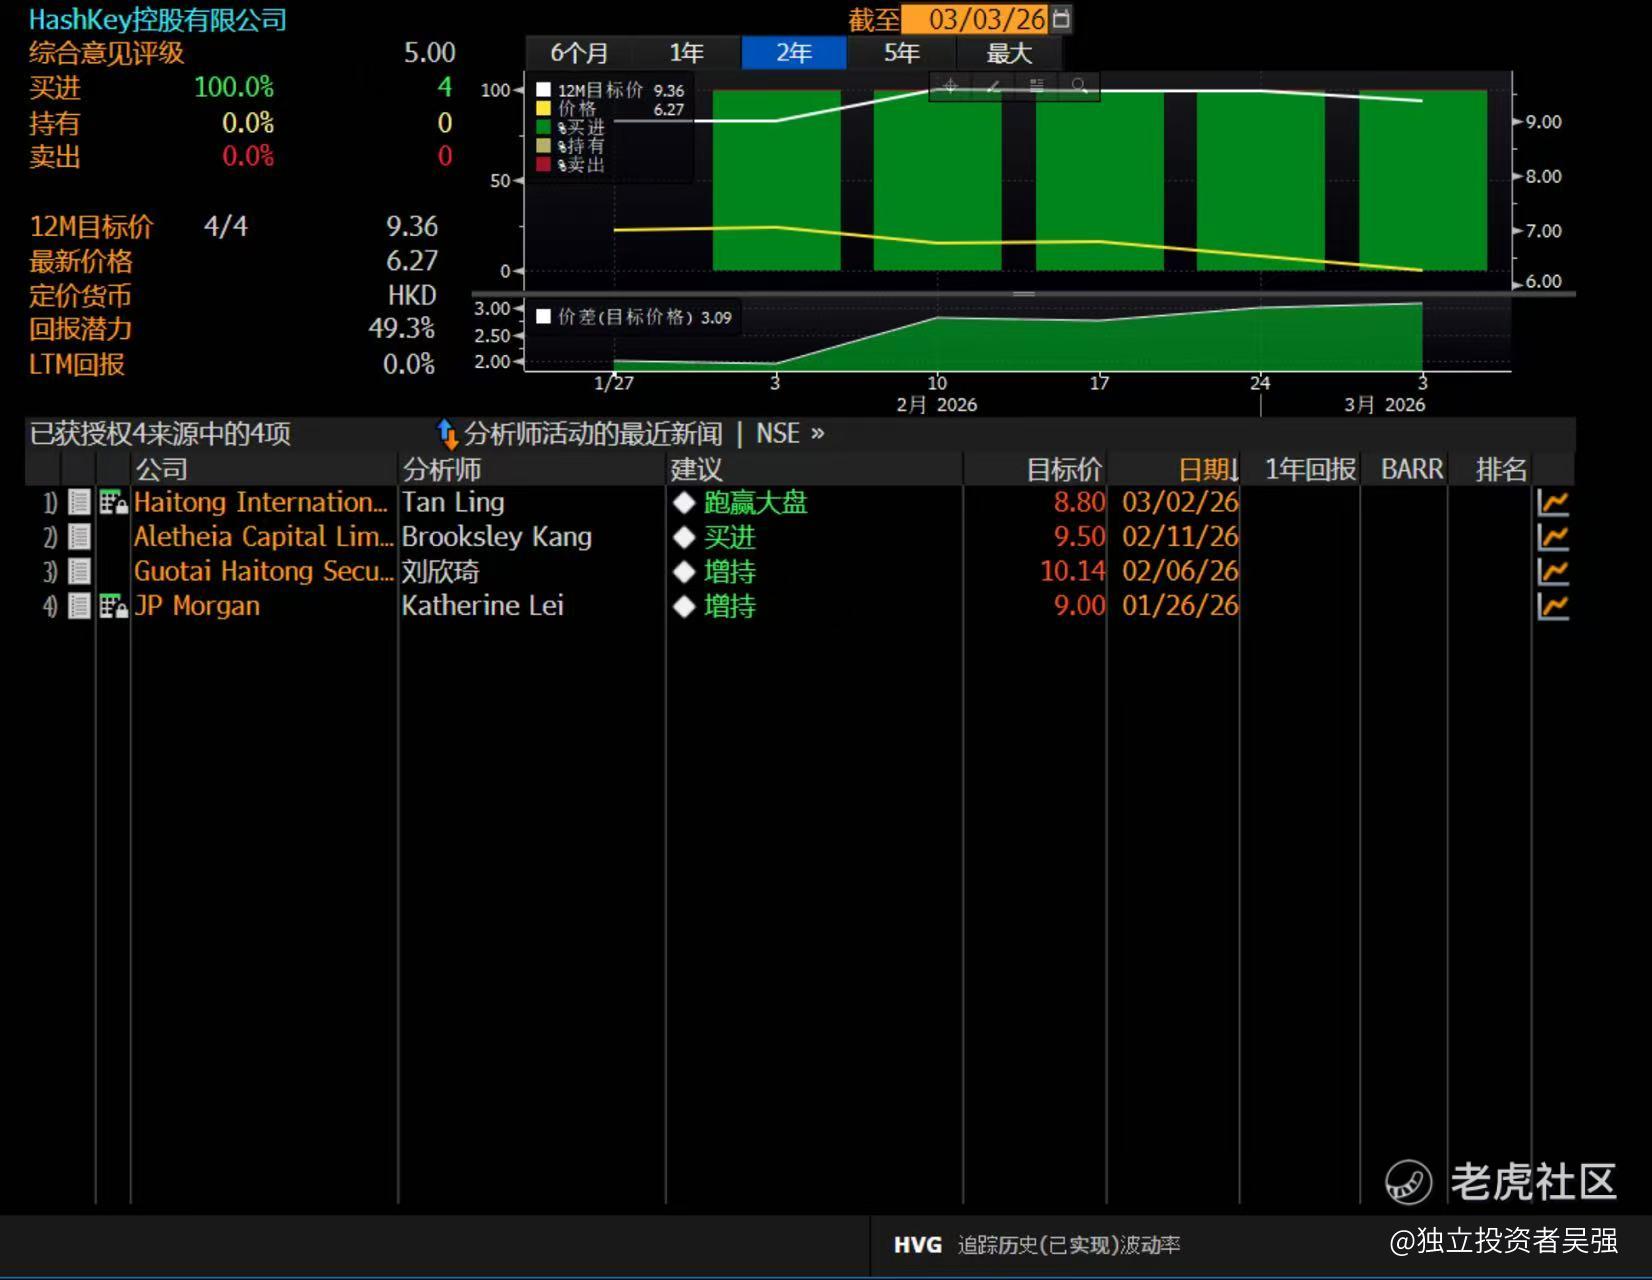Sort the table by 日期 column header
Screen dimensions: 1652x1280
click(1206, 469)
